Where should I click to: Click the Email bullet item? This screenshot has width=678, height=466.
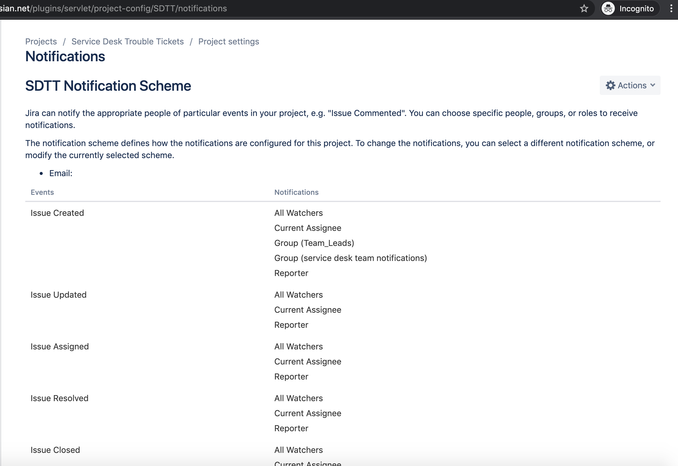pos(61,173)
